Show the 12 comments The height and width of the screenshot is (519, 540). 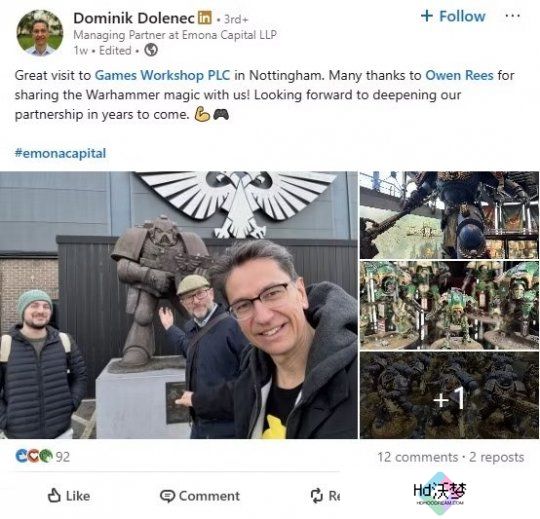(x=418, y=457)
